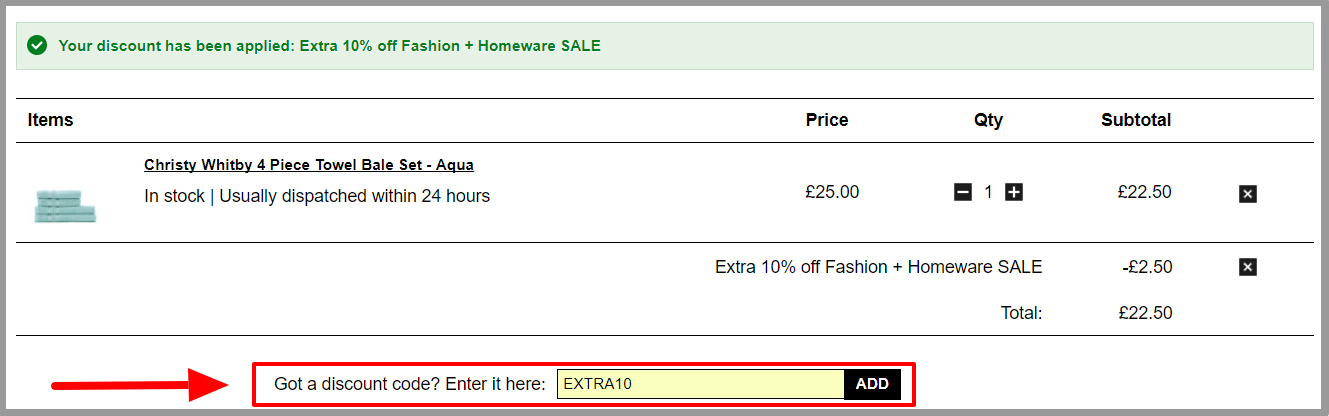
Task: Increase towel set quantity with plus icon
Action: coord(1014,192)
